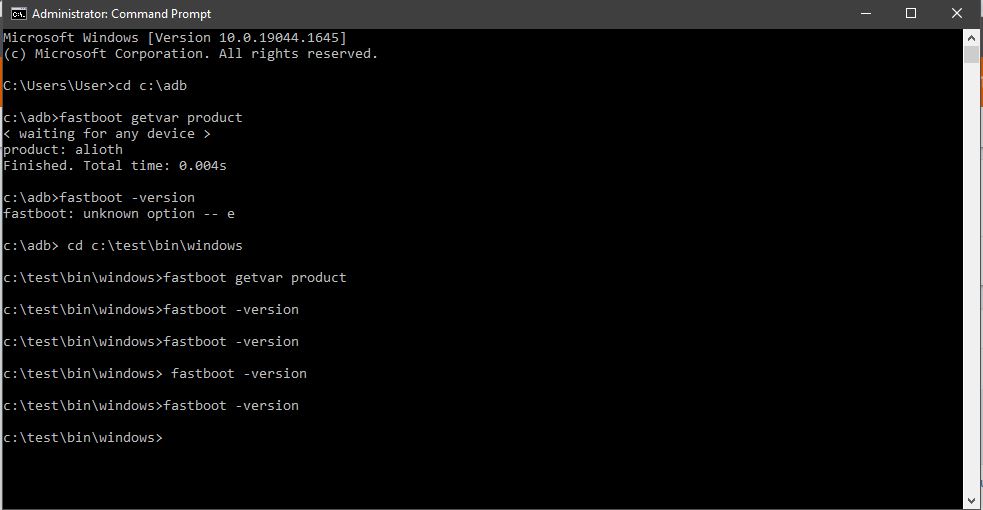The height and width of the screenshot is (510, 983).
Task: Click the 'product: alioth' output line
Action: click(x=63, y=150)
